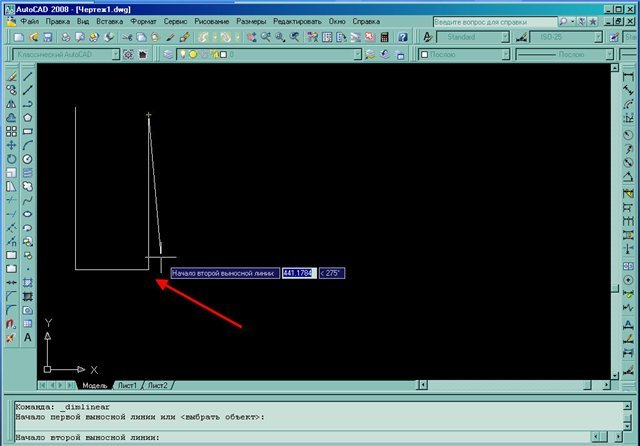This screenshot has width=640, height=446.
Task: Select the Multiline Text A tool
Action: (27, 338)
